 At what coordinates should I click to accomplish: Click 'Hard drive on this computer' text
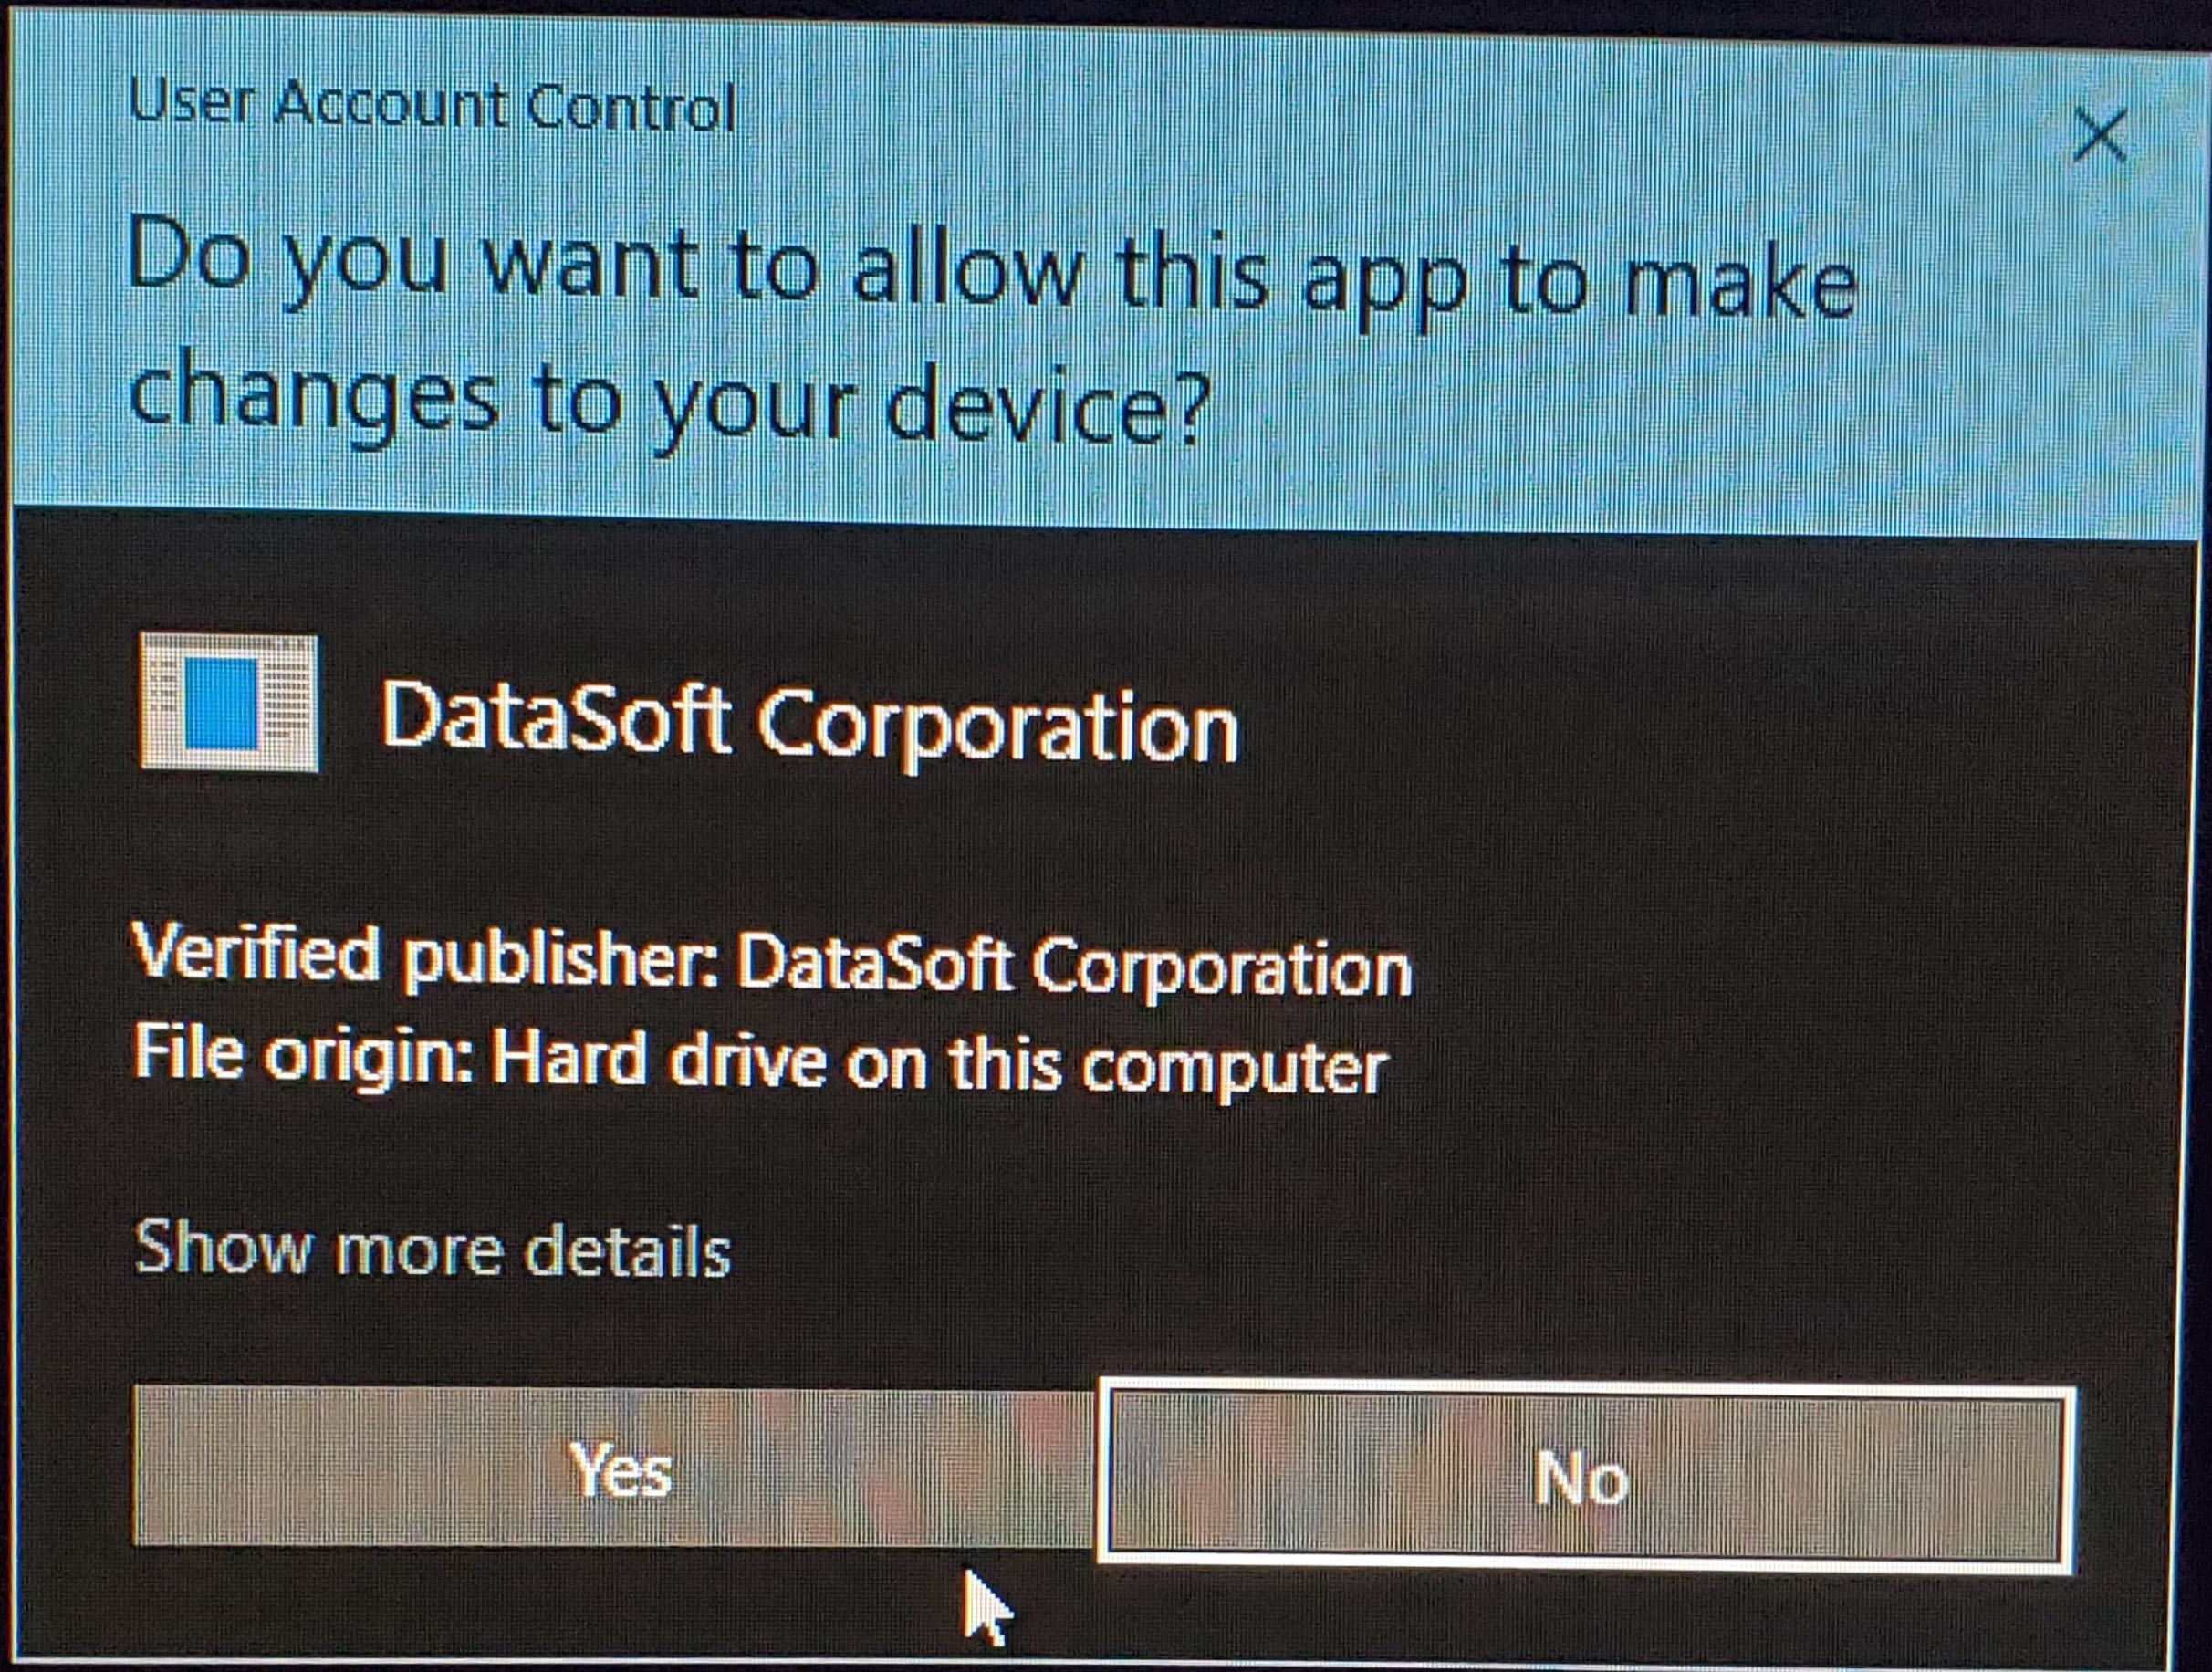[939, 1066]
